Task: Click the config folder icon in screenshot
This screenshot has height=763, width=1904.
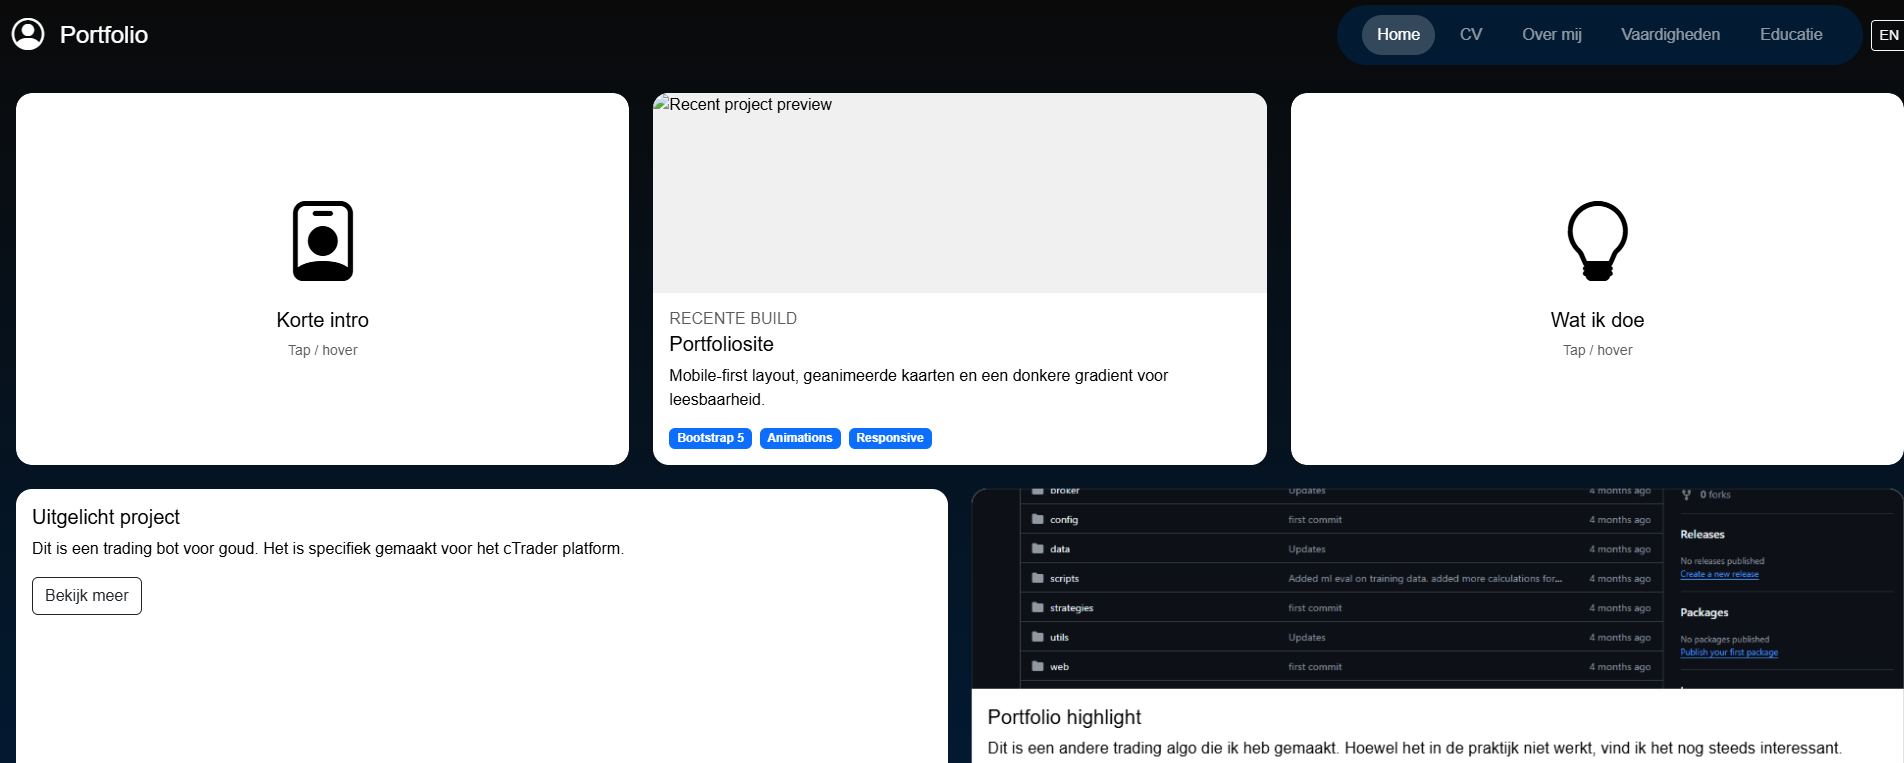Action: click(x=1038, y=520)
